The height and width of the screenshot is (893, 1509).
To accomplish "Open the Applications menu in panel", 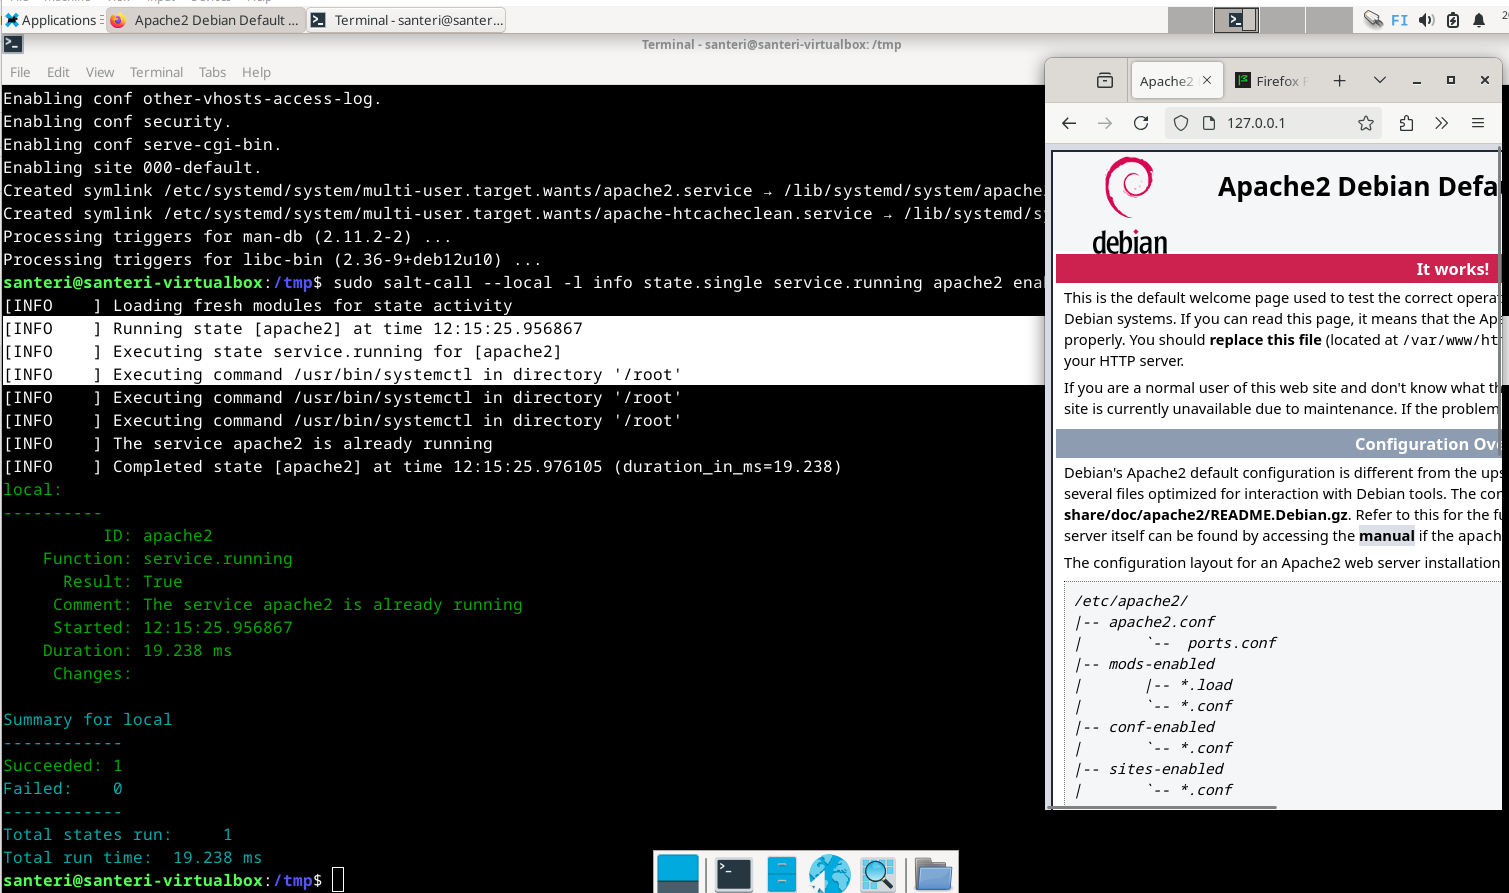I will point(50,20).
